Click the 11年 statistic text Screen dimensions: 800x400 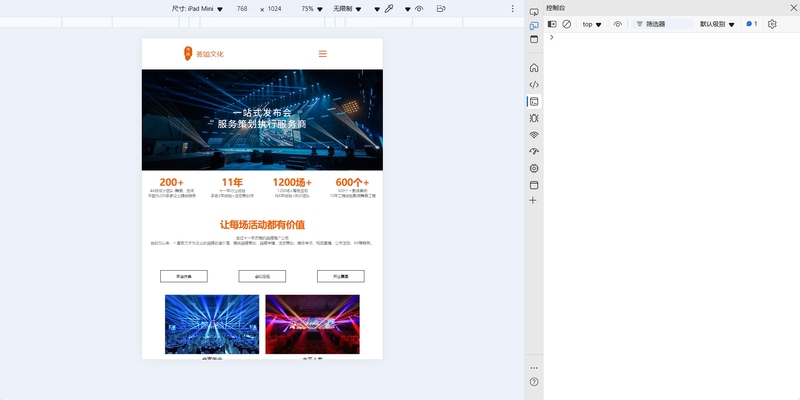pyautogui.click(x=232, y=182)
